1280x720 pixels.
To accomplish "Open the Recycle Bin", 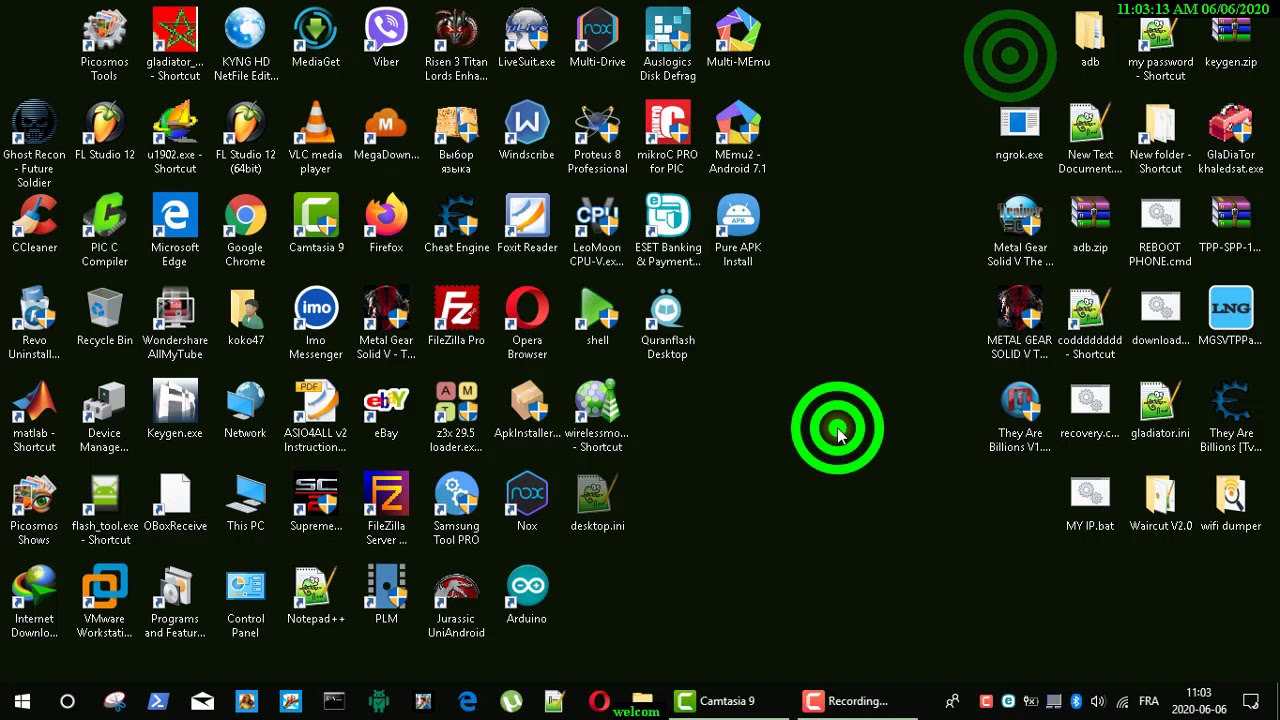I will 105,317.
